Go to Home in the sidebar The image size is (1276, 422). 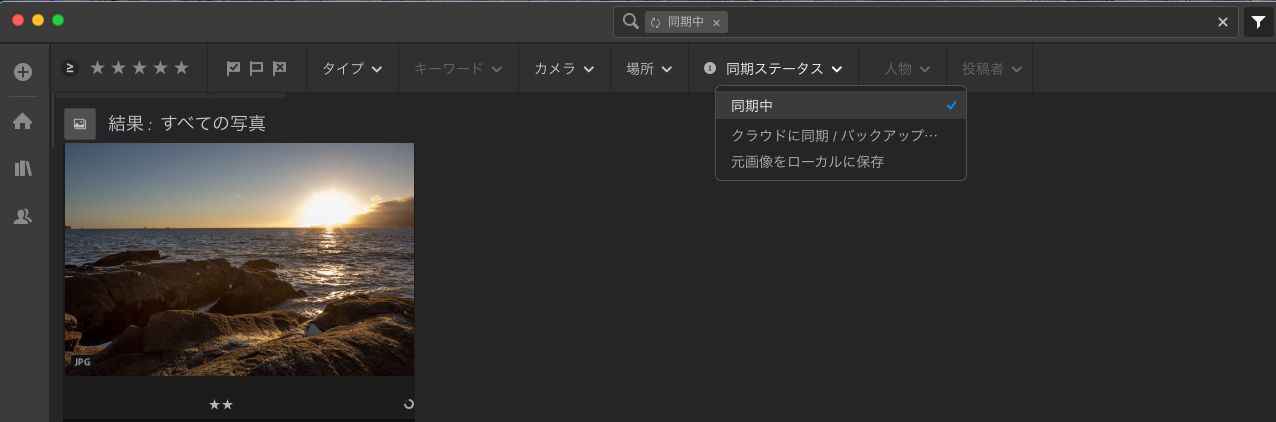point(23,121)
